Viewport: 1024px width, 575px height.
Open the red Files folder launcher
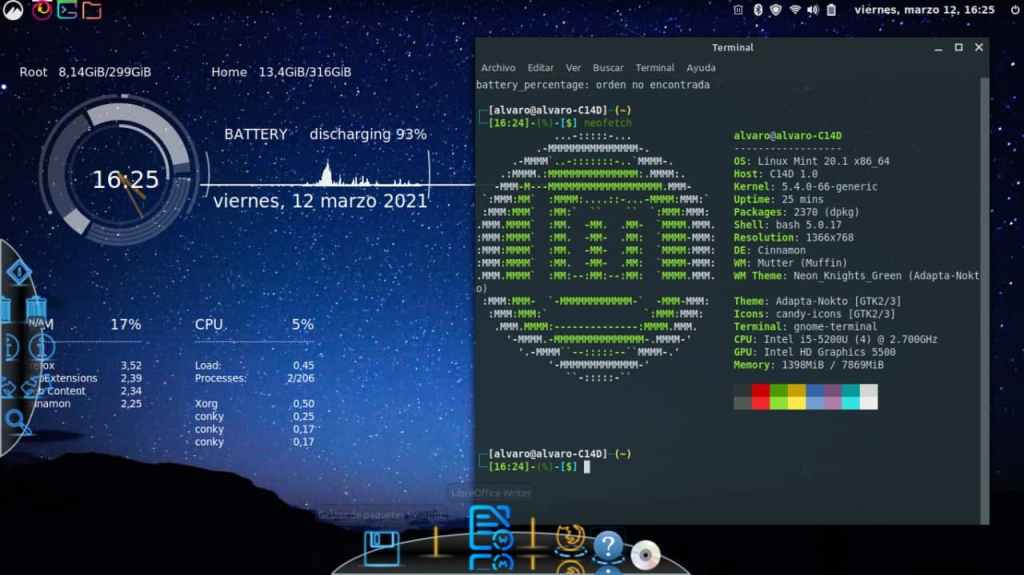point(92,10)
